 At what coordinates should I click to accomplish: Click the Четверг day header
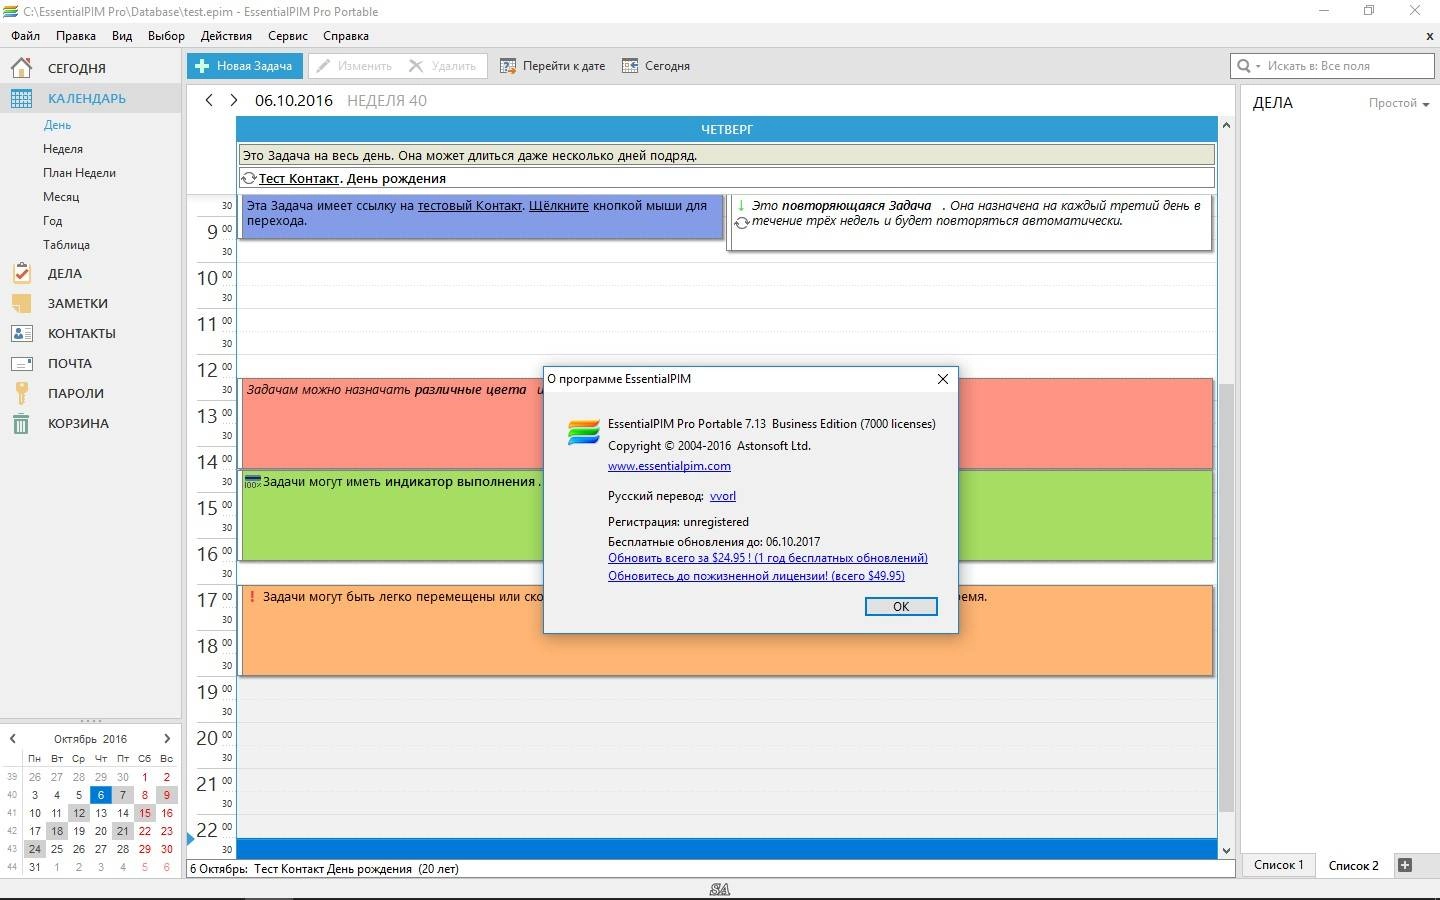pyautogui.click(x=727, y=129)
